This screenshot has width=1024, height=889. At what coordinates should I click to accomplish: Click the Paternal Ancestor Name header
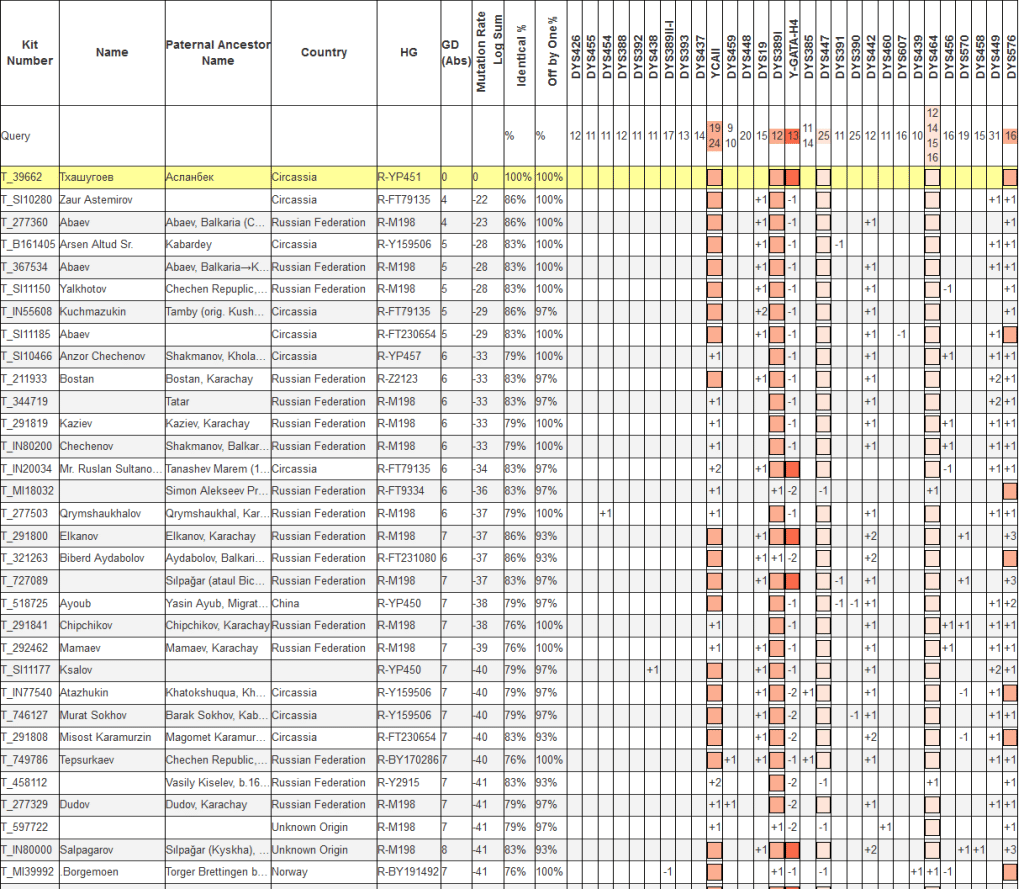click(217, 53)
